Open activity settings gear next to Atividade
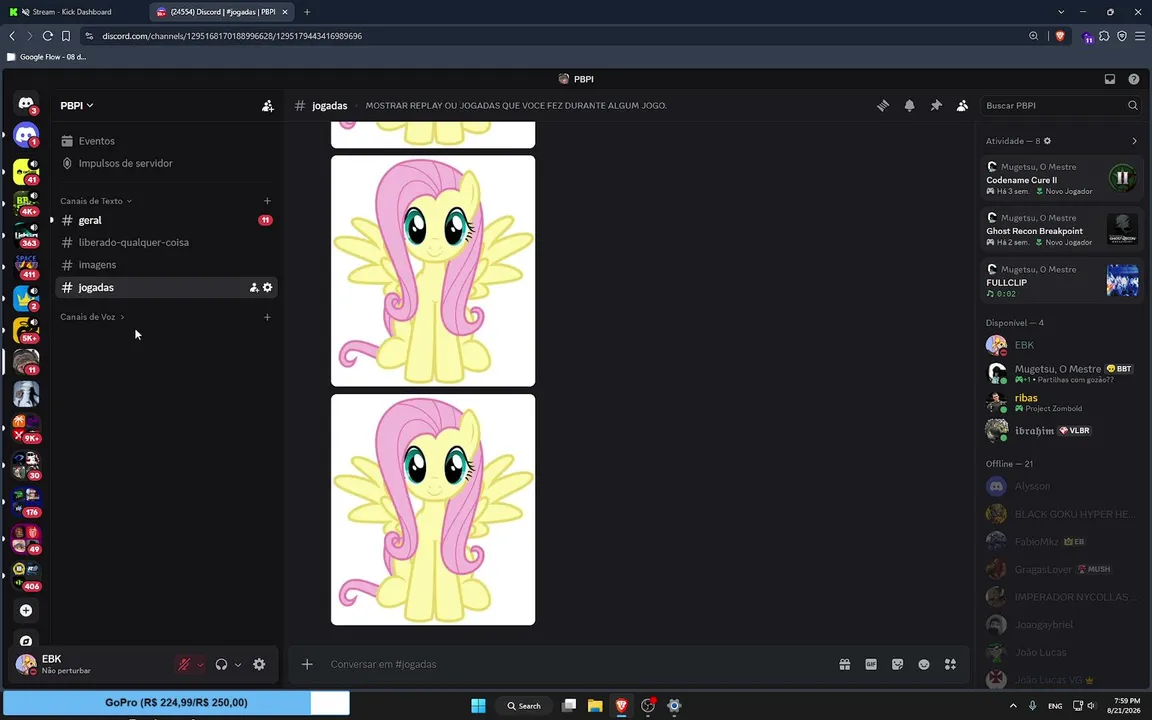Viewport: 1152px width, 720px height. point(1048,141)
